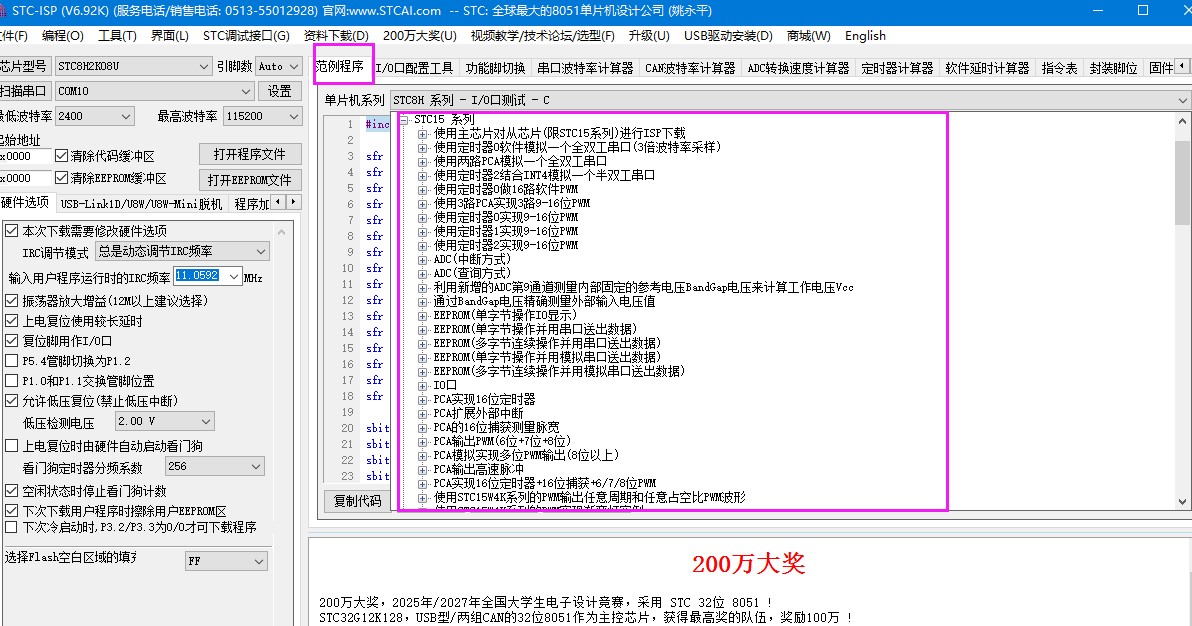Open the 200万大奖(U) menu
The image size is (1192, 626).
[x=420, y=36]
